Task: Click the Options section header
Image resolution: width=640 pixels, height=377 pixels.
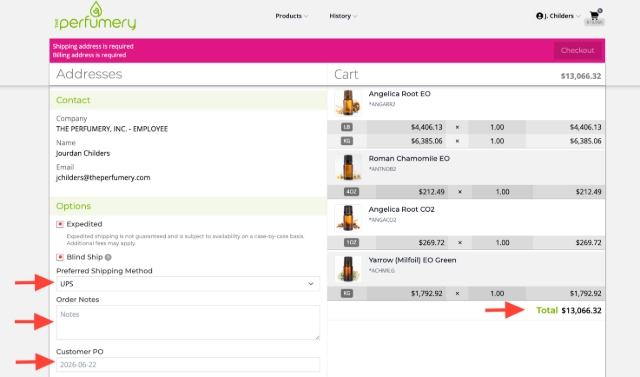Action: [188, 206]
